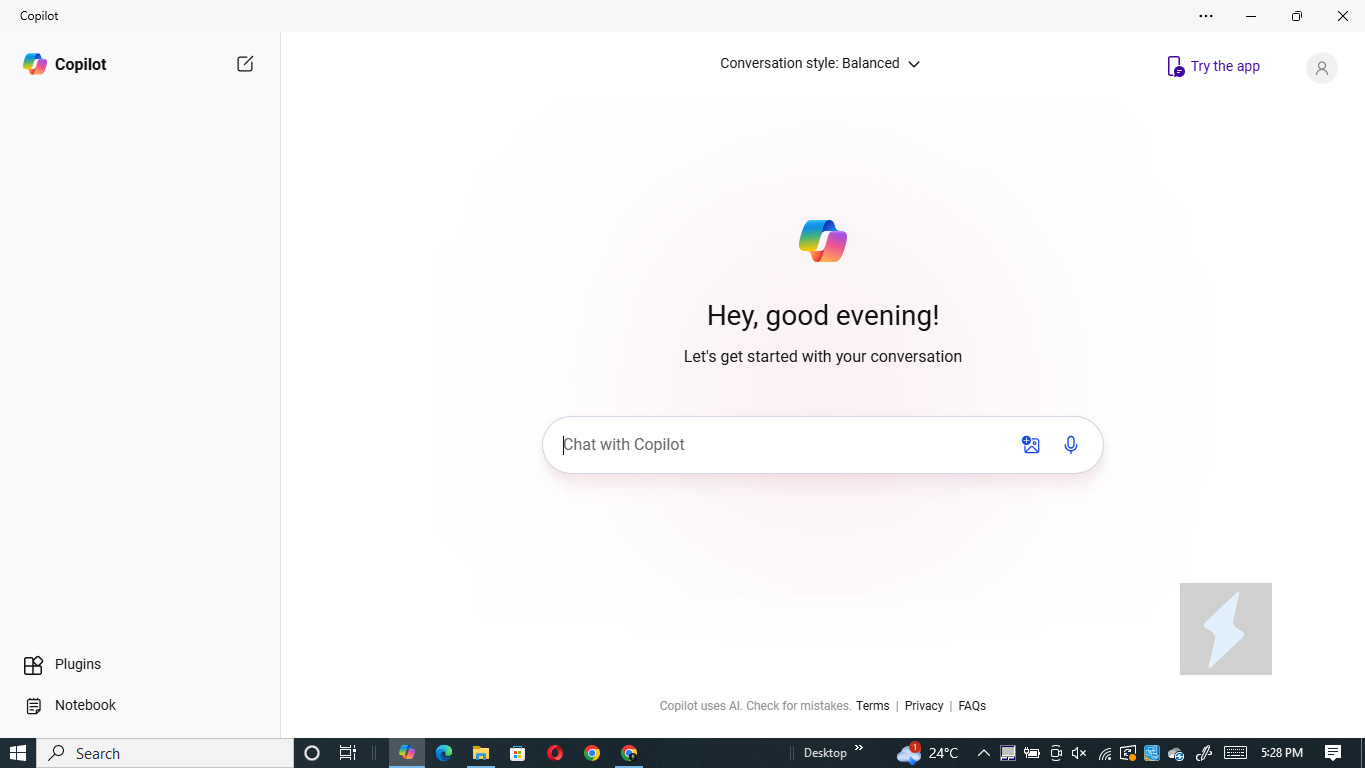This screenshot has height=768, width=1365.
Task: Show hidden tray icons with the chevron
Action: click(x=983, y=753)
